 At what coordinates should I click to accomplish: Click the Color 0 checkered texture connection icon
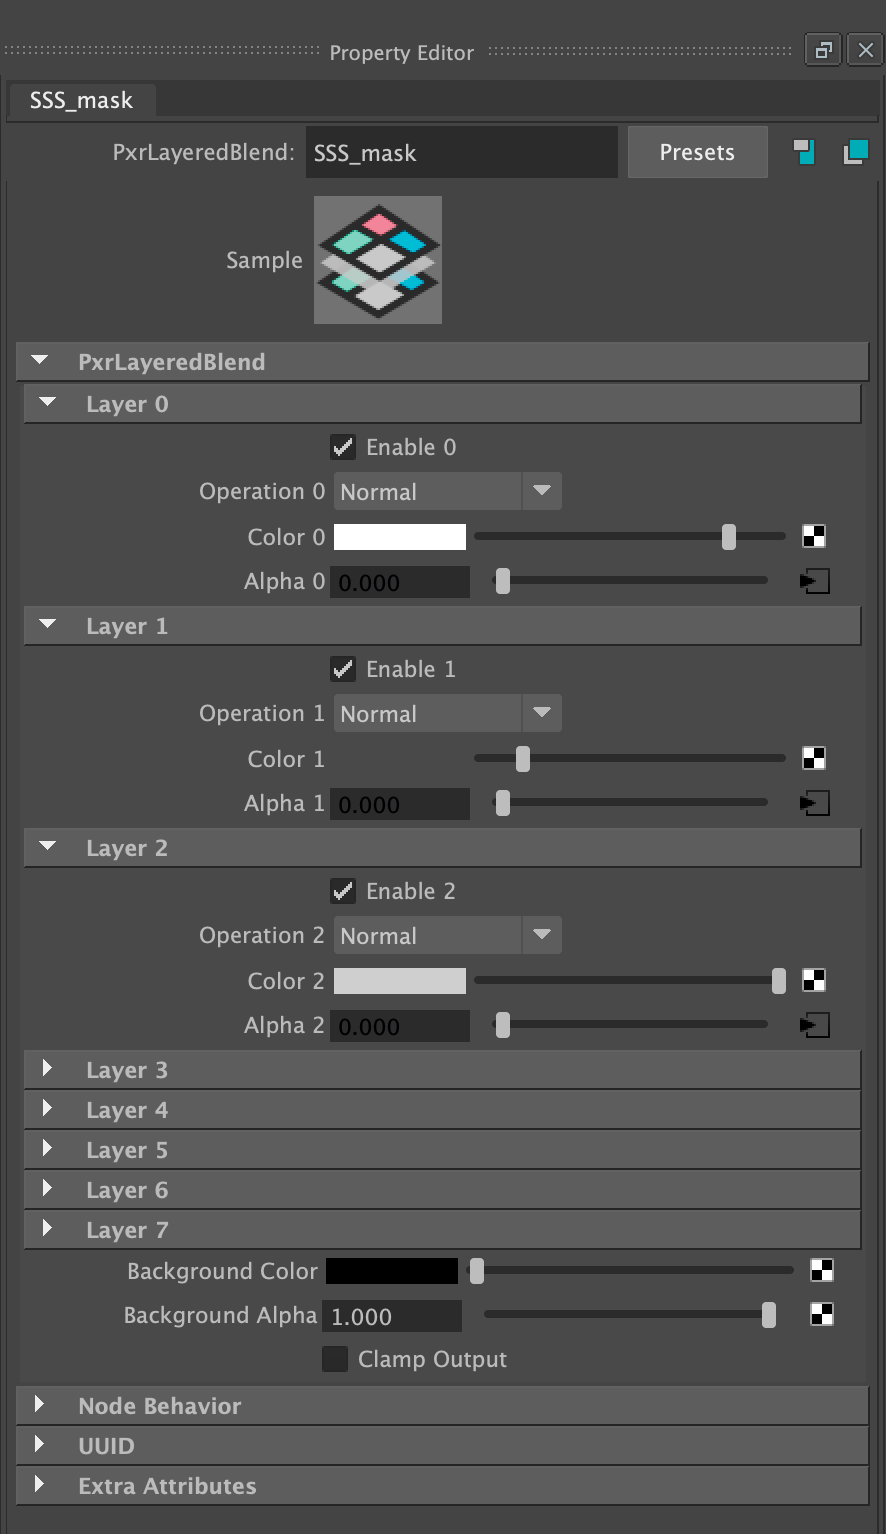[814, 537]
